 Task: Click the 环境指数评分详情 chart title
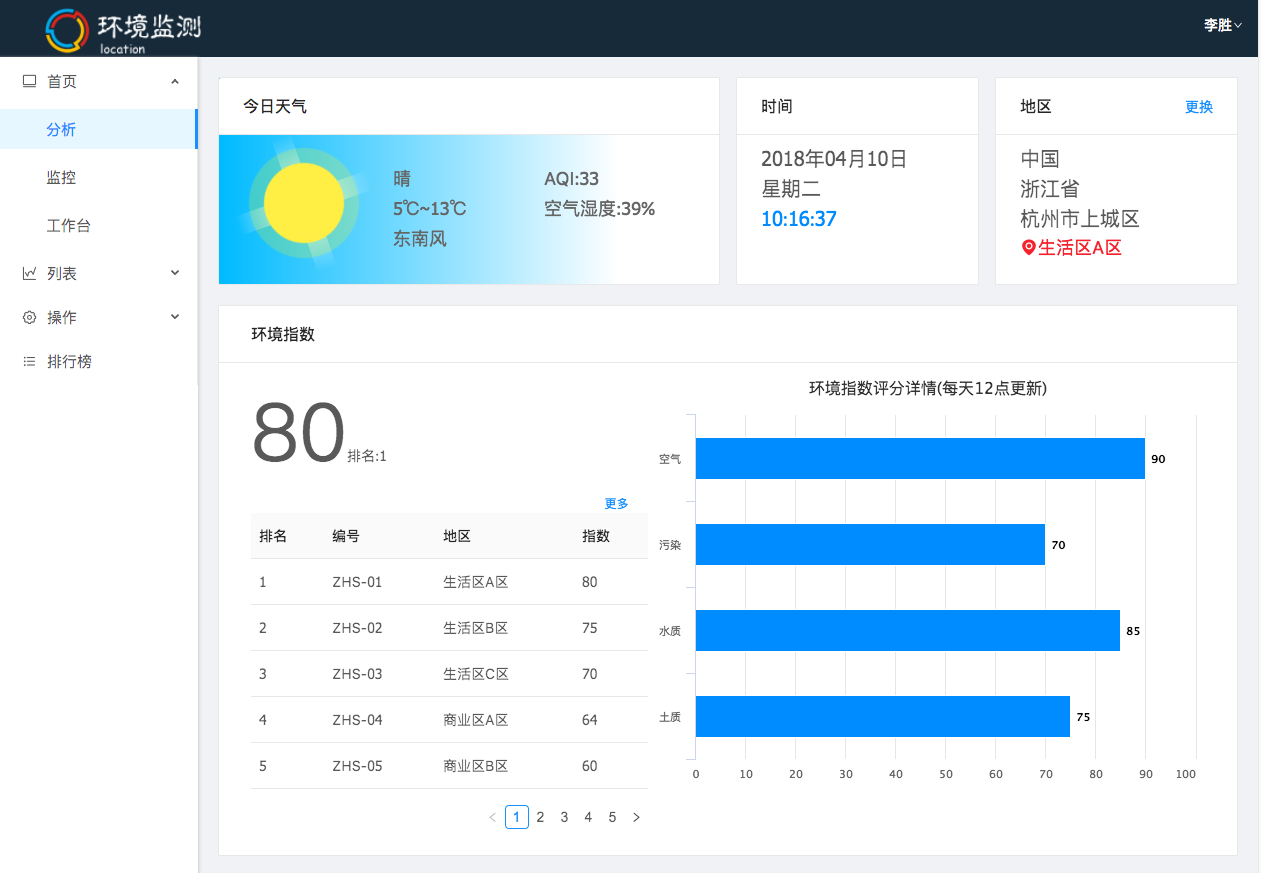coord(928,388)
